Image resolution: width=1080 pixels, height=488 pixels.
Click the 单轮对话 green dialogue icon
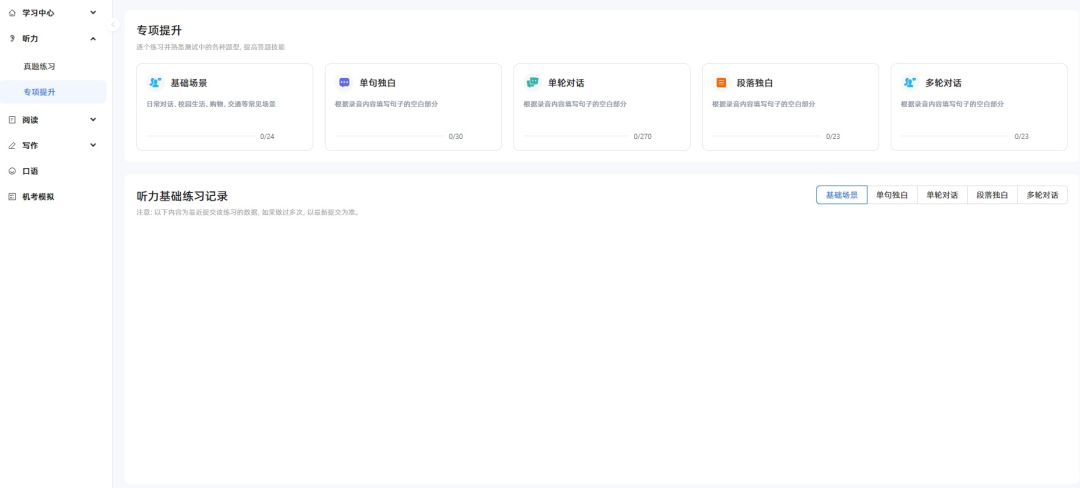click(532, 83)
